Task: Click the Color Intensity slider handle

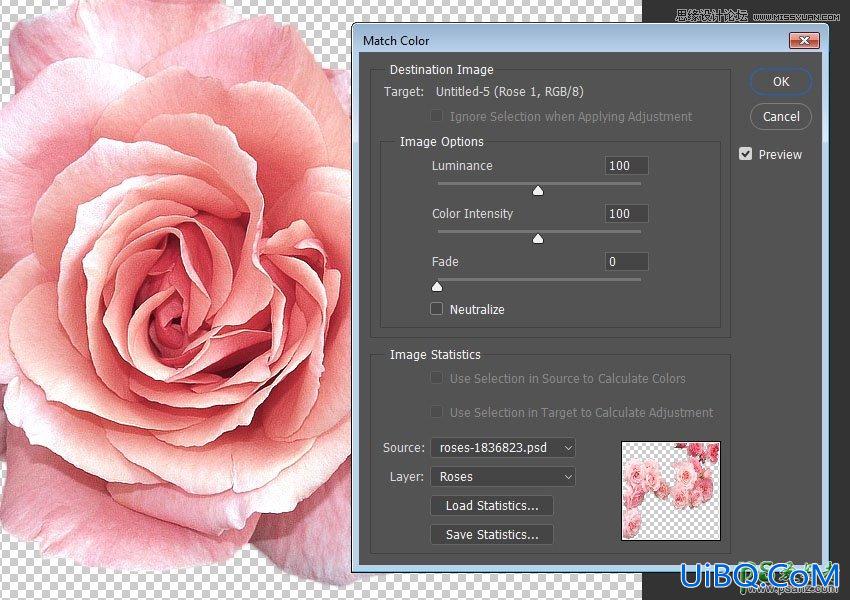Action: click(x=538, y=238)
